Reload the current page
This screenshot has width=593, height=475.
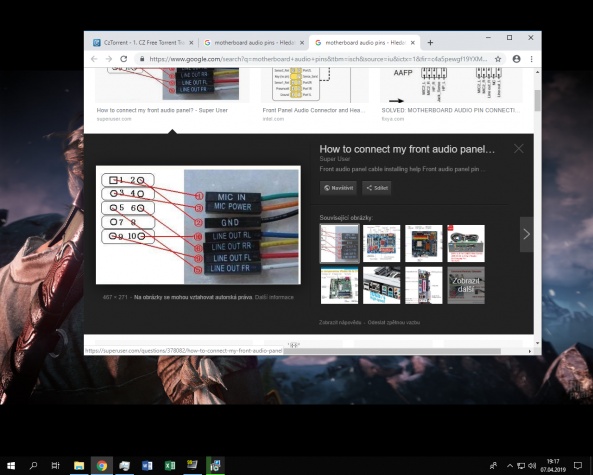124,59
